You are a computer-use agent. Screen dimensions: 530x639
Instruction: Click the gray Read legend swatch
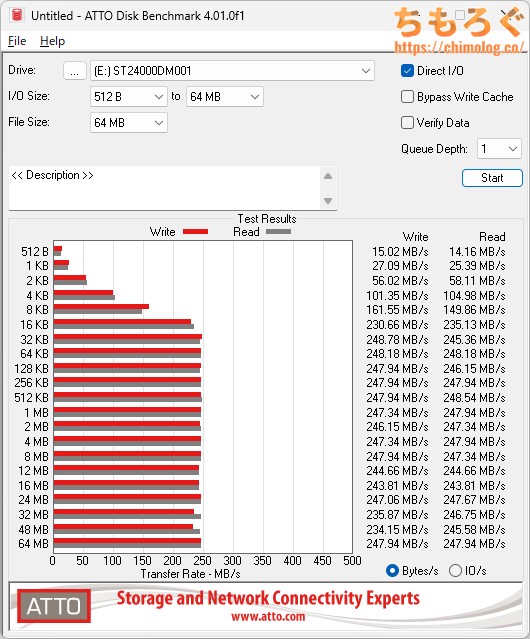click(278, 231)
